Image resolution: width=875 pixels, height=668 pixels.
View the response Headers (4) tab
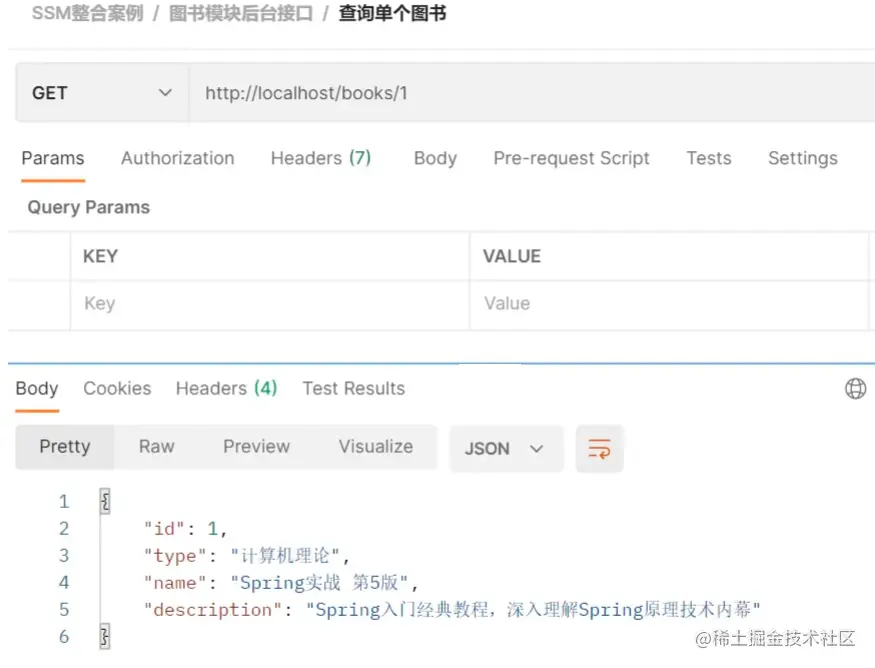click(226, 388)
